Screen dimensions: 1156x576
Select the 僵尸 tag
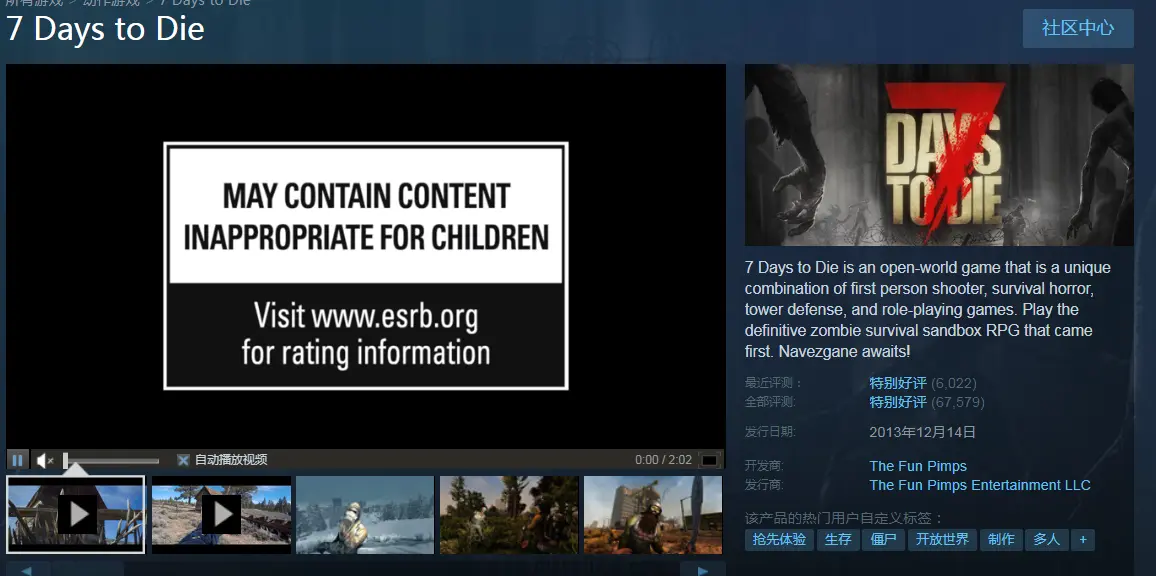click(883, 540)
